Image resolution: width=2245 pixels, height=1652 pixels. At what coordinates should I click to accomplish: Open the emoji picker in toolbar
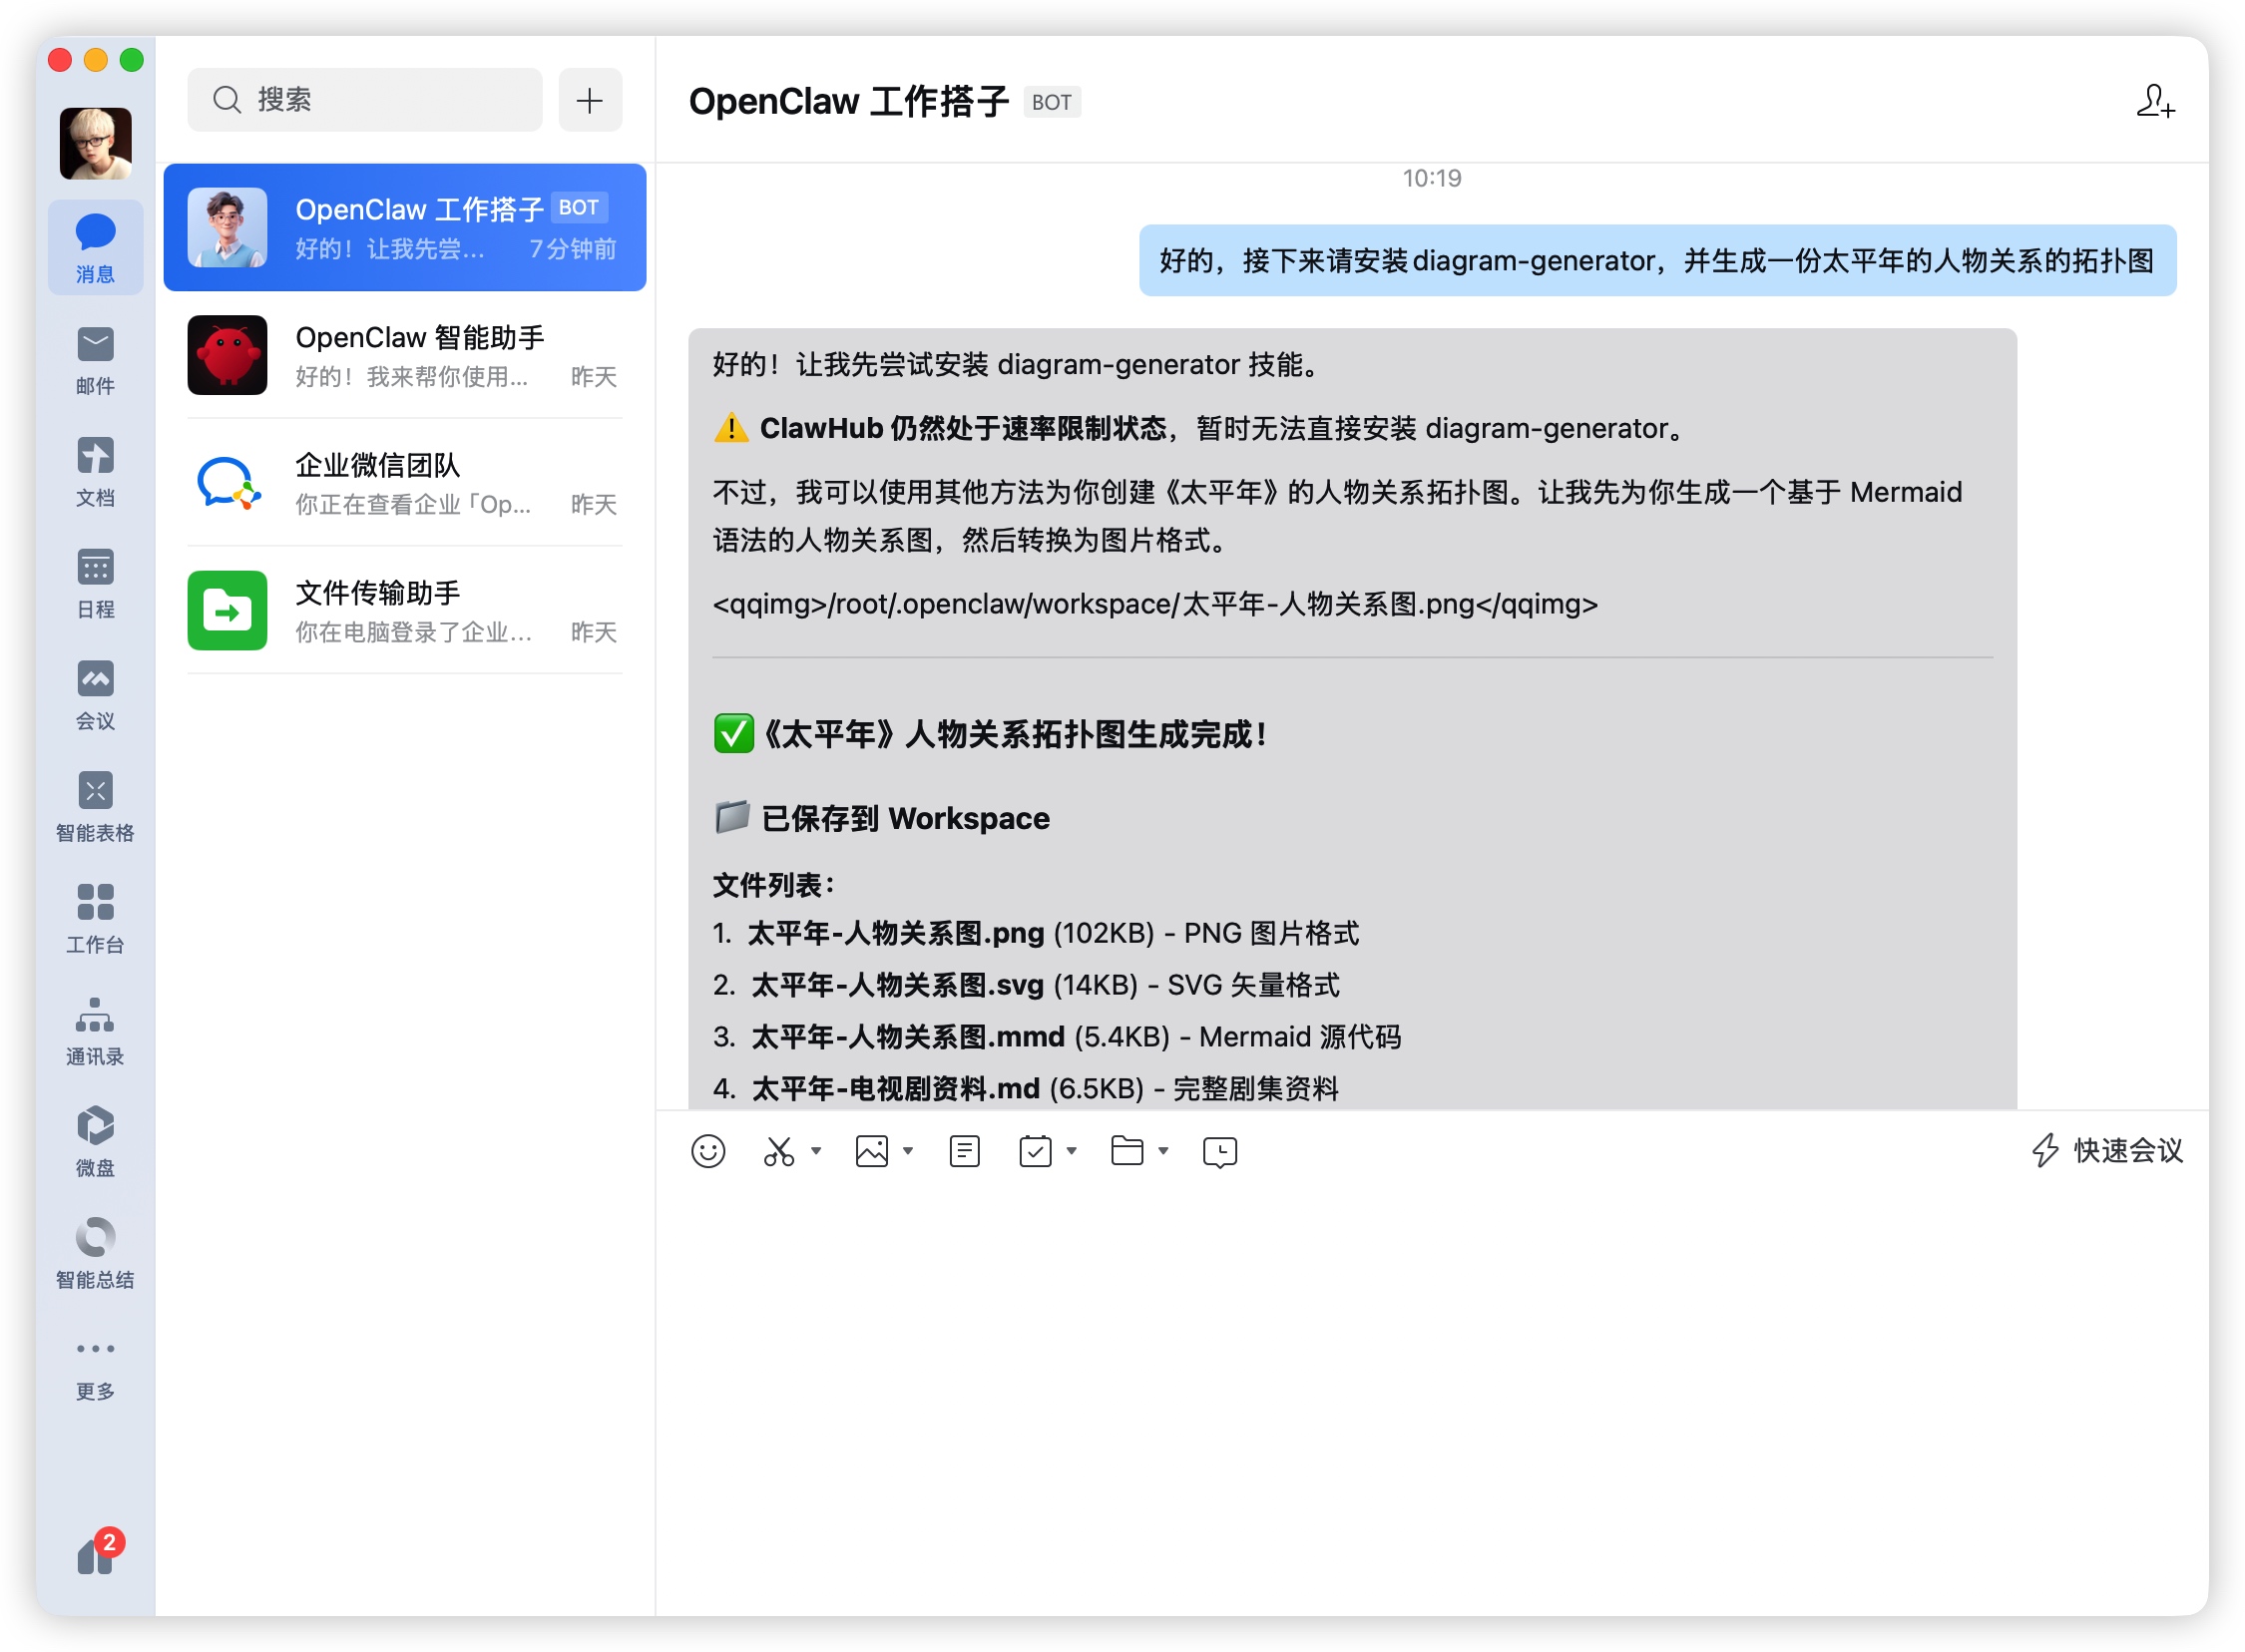click(708, 1152)
